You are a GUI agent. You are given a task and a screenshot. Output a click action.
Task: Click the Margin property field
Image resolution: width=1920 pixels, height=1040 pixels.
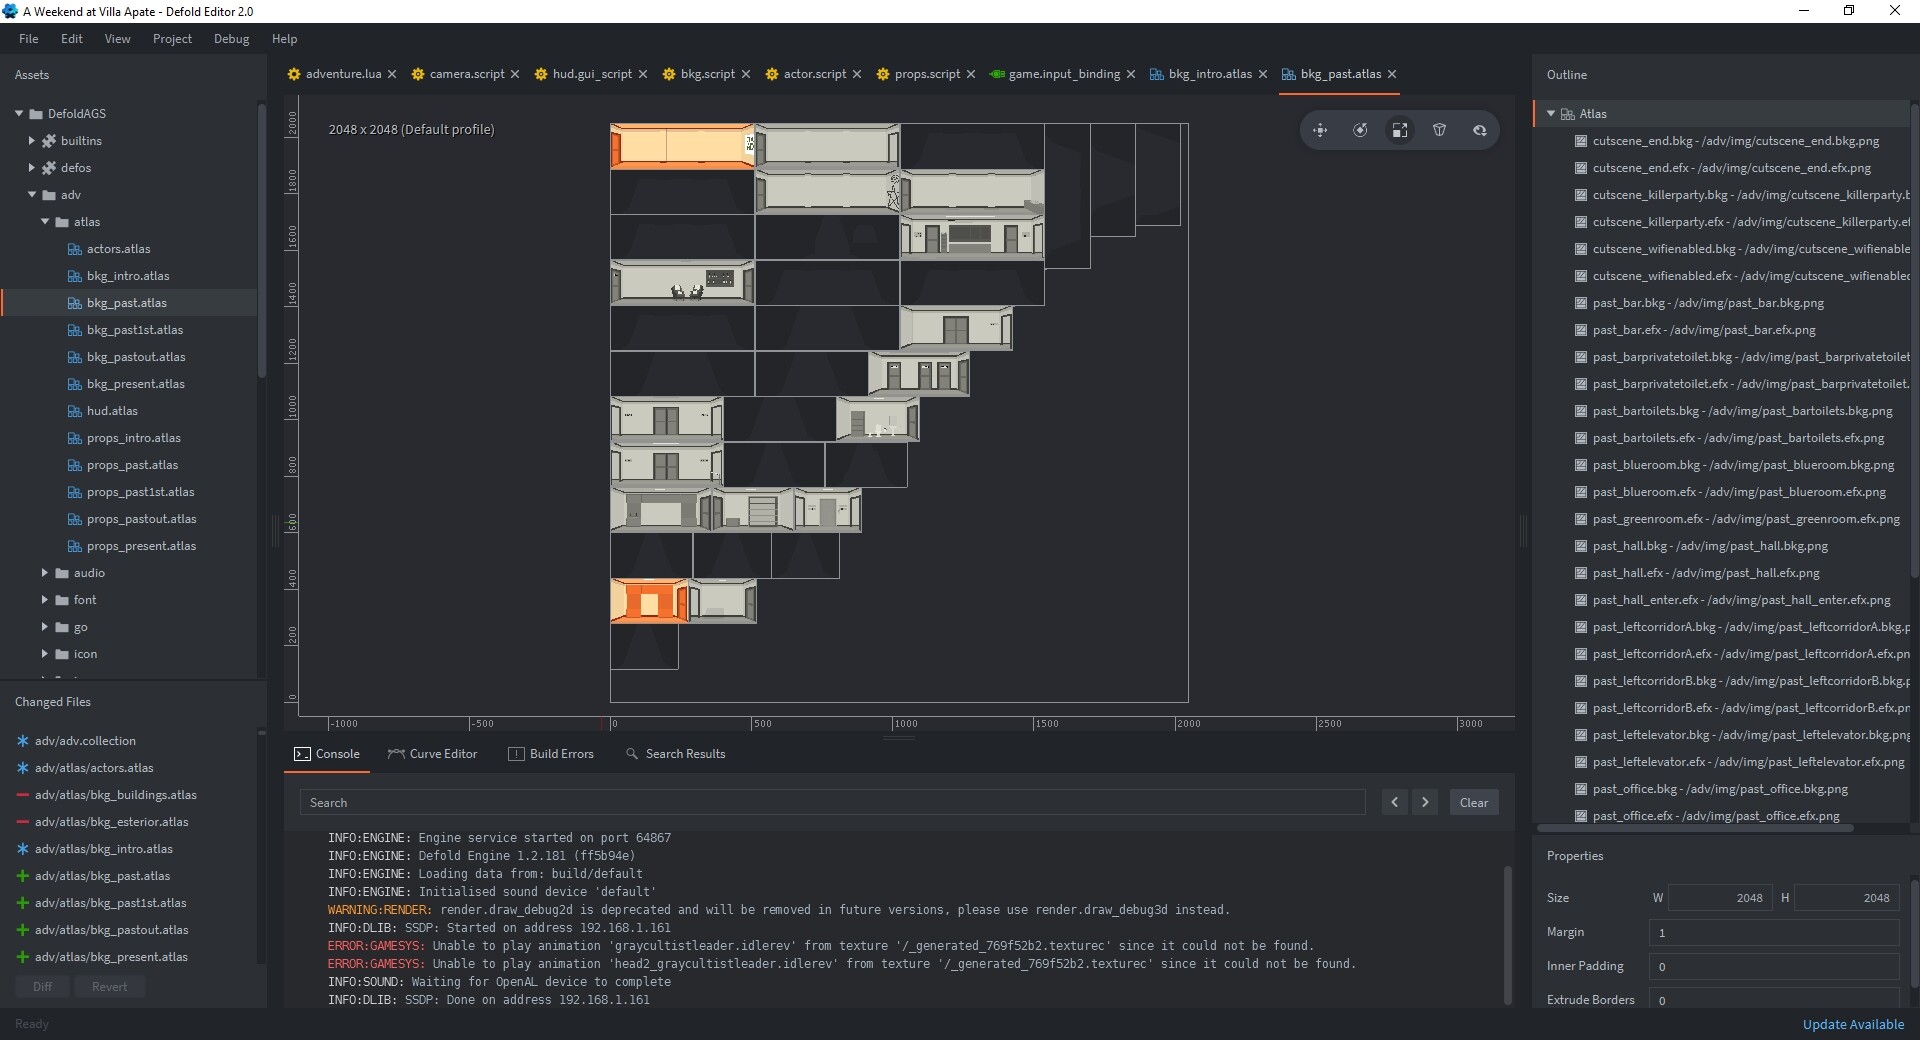pos(1773,932)
